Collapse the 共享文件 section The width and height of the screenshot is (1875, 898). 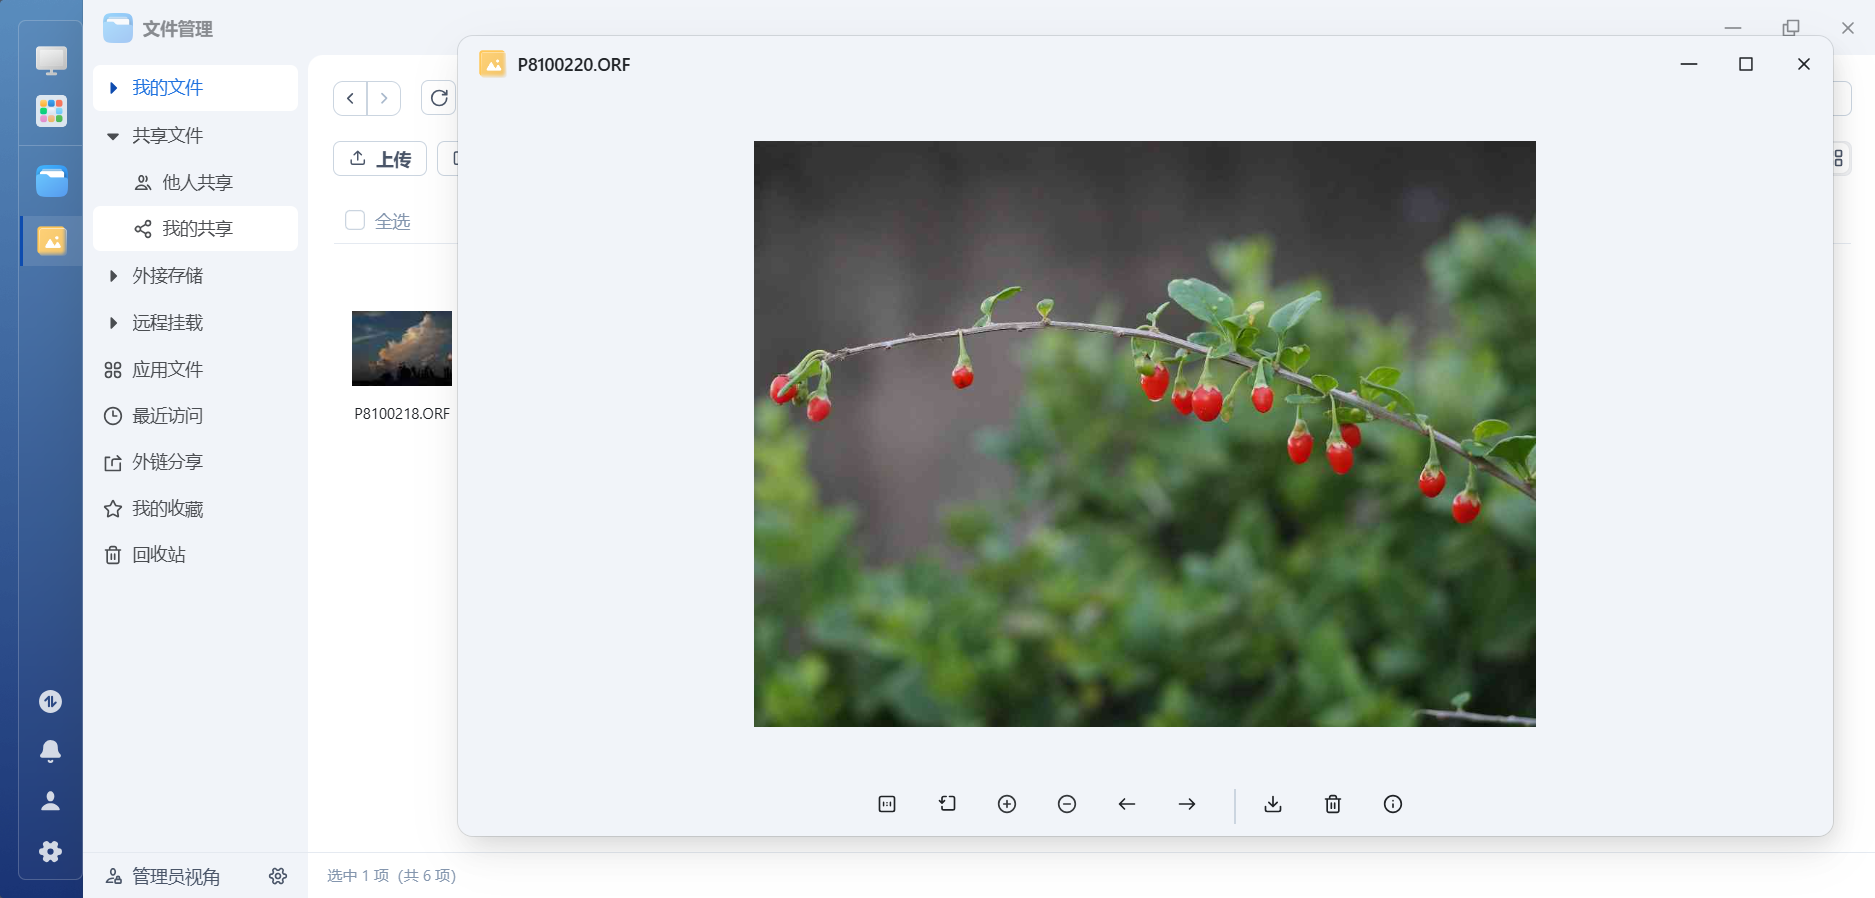click(113, 135)
